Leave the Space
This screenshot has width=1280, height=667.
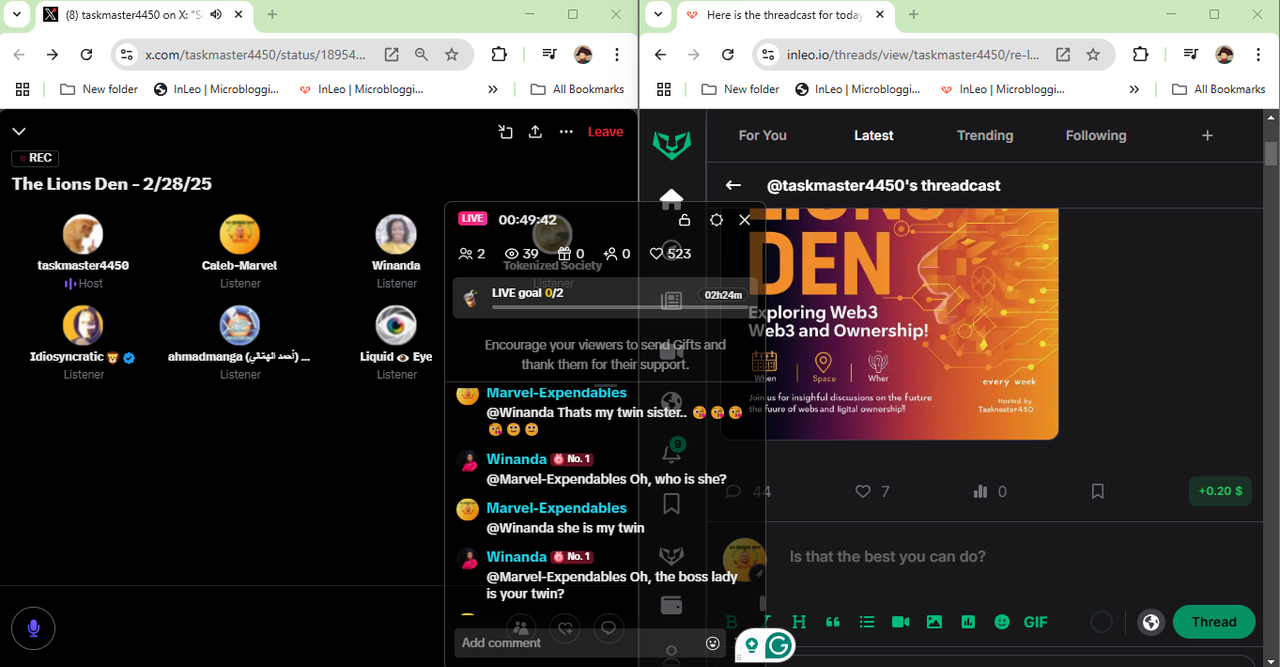[x=605, y=131]
